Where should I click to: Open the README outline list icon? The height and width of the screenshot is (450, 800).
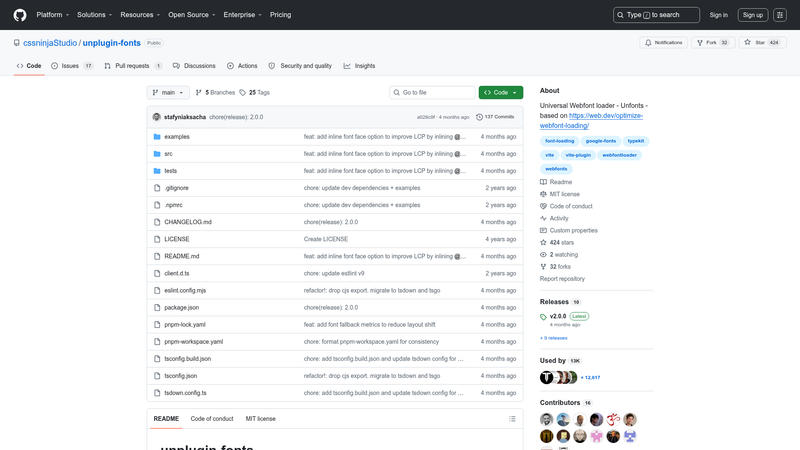pos(512,419)
